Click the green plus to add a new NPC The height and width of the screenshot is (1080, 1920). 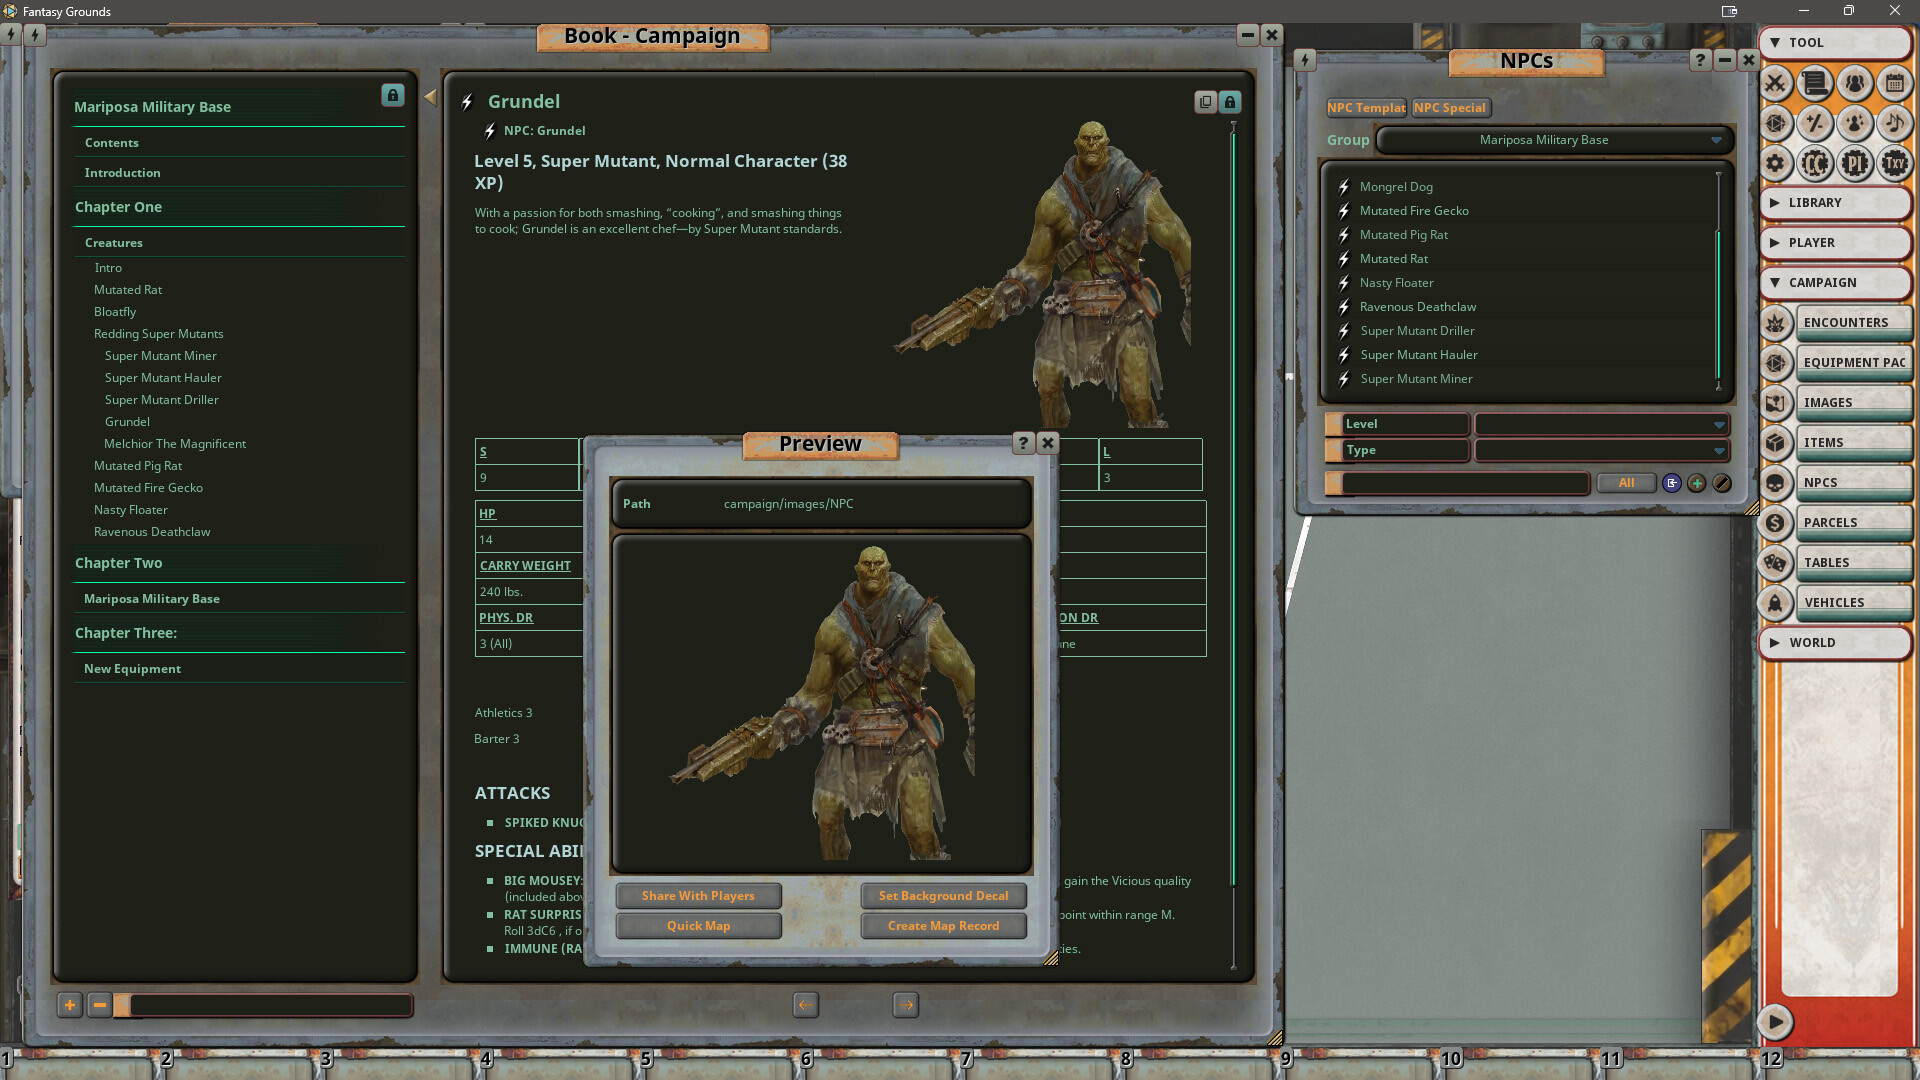pyautogui.click(x=1697, y=483)
